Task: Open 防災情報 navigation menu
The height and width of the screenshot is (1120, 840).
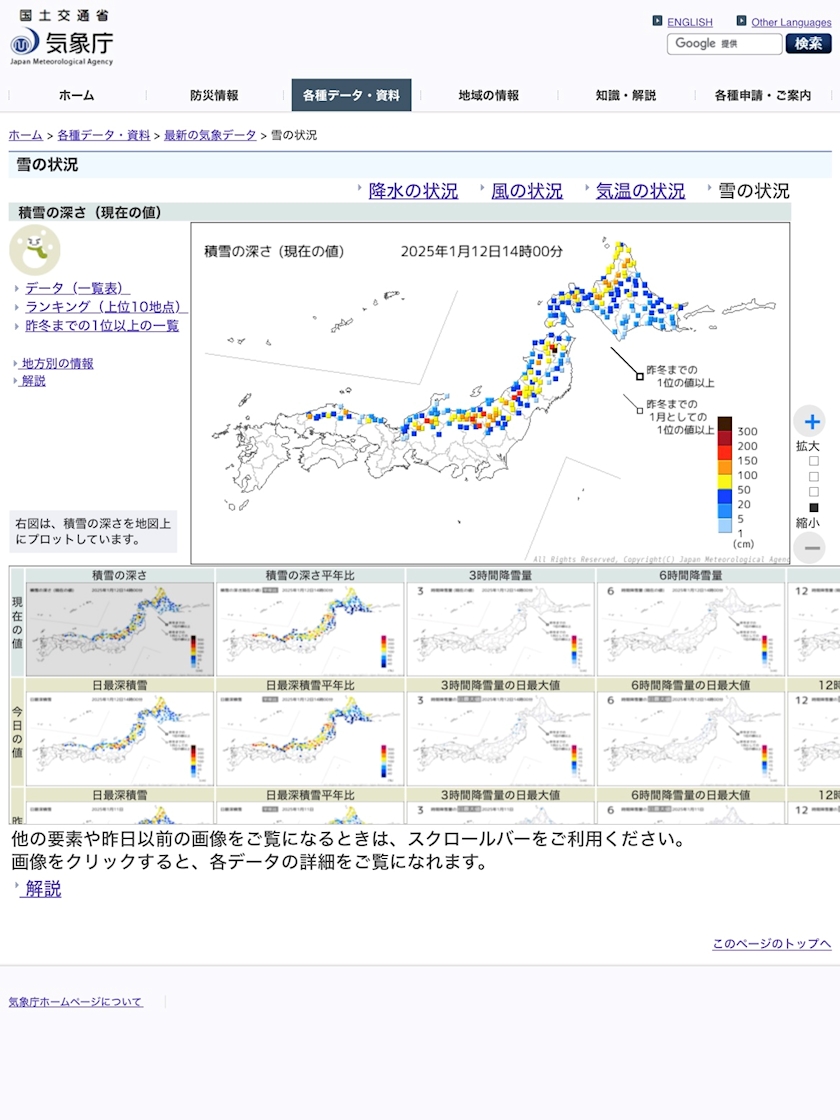Action: coord(214,95)
